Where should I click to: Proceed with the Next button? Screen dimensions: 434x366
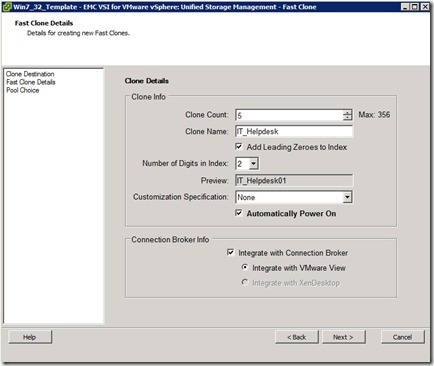tap(343, 337)
